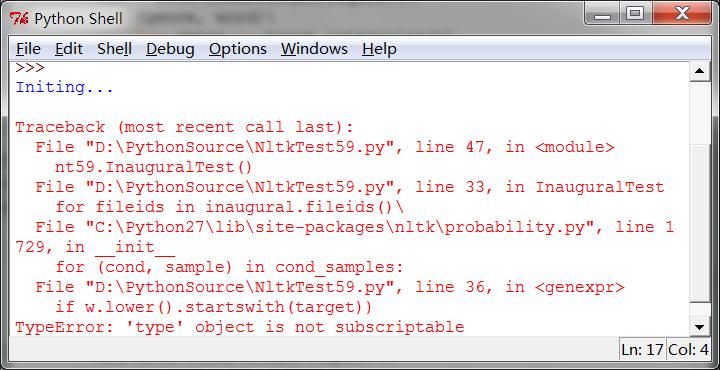Open the Help menu

point(379,49)
